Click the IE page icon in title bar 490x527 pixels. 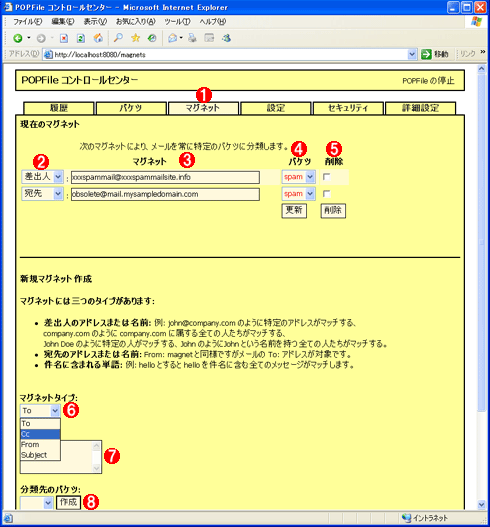tap(7, 7)
